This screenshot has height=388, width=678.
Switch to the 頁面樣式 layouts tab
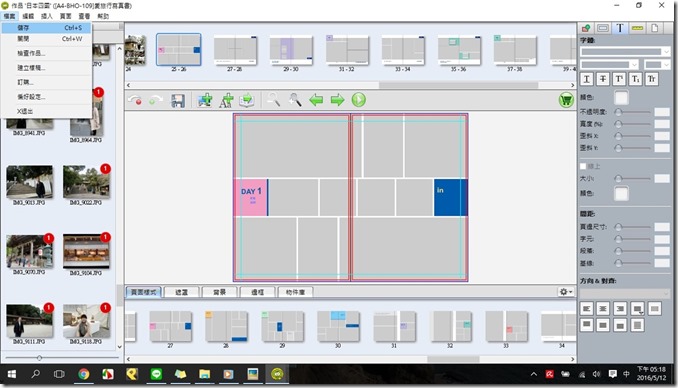(x=144, y=292)
